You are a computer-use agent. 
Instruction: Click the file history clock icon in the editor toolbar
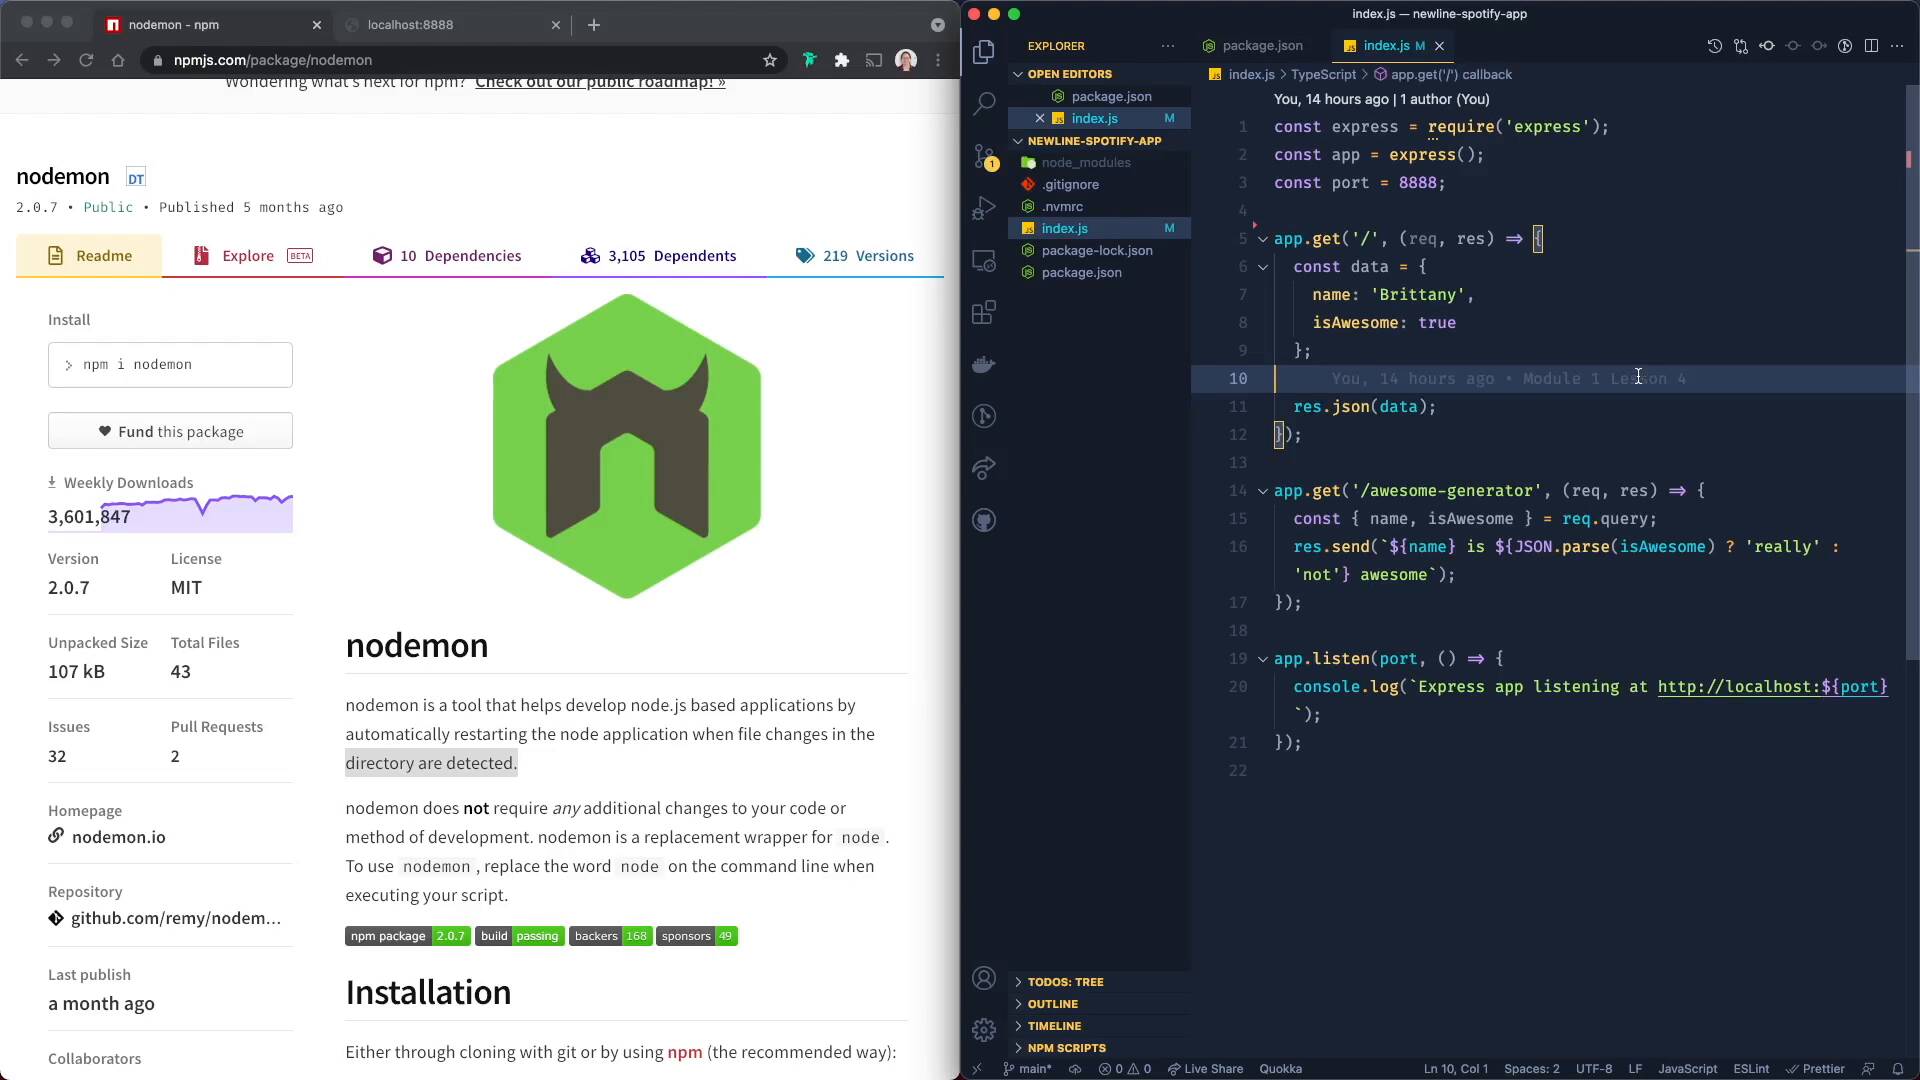pos(1714,46)
